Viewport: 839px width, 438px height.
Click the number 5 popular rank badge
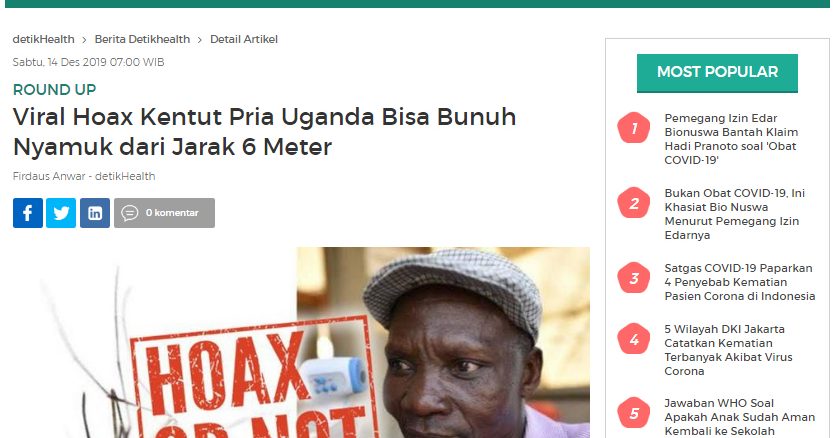634,413
